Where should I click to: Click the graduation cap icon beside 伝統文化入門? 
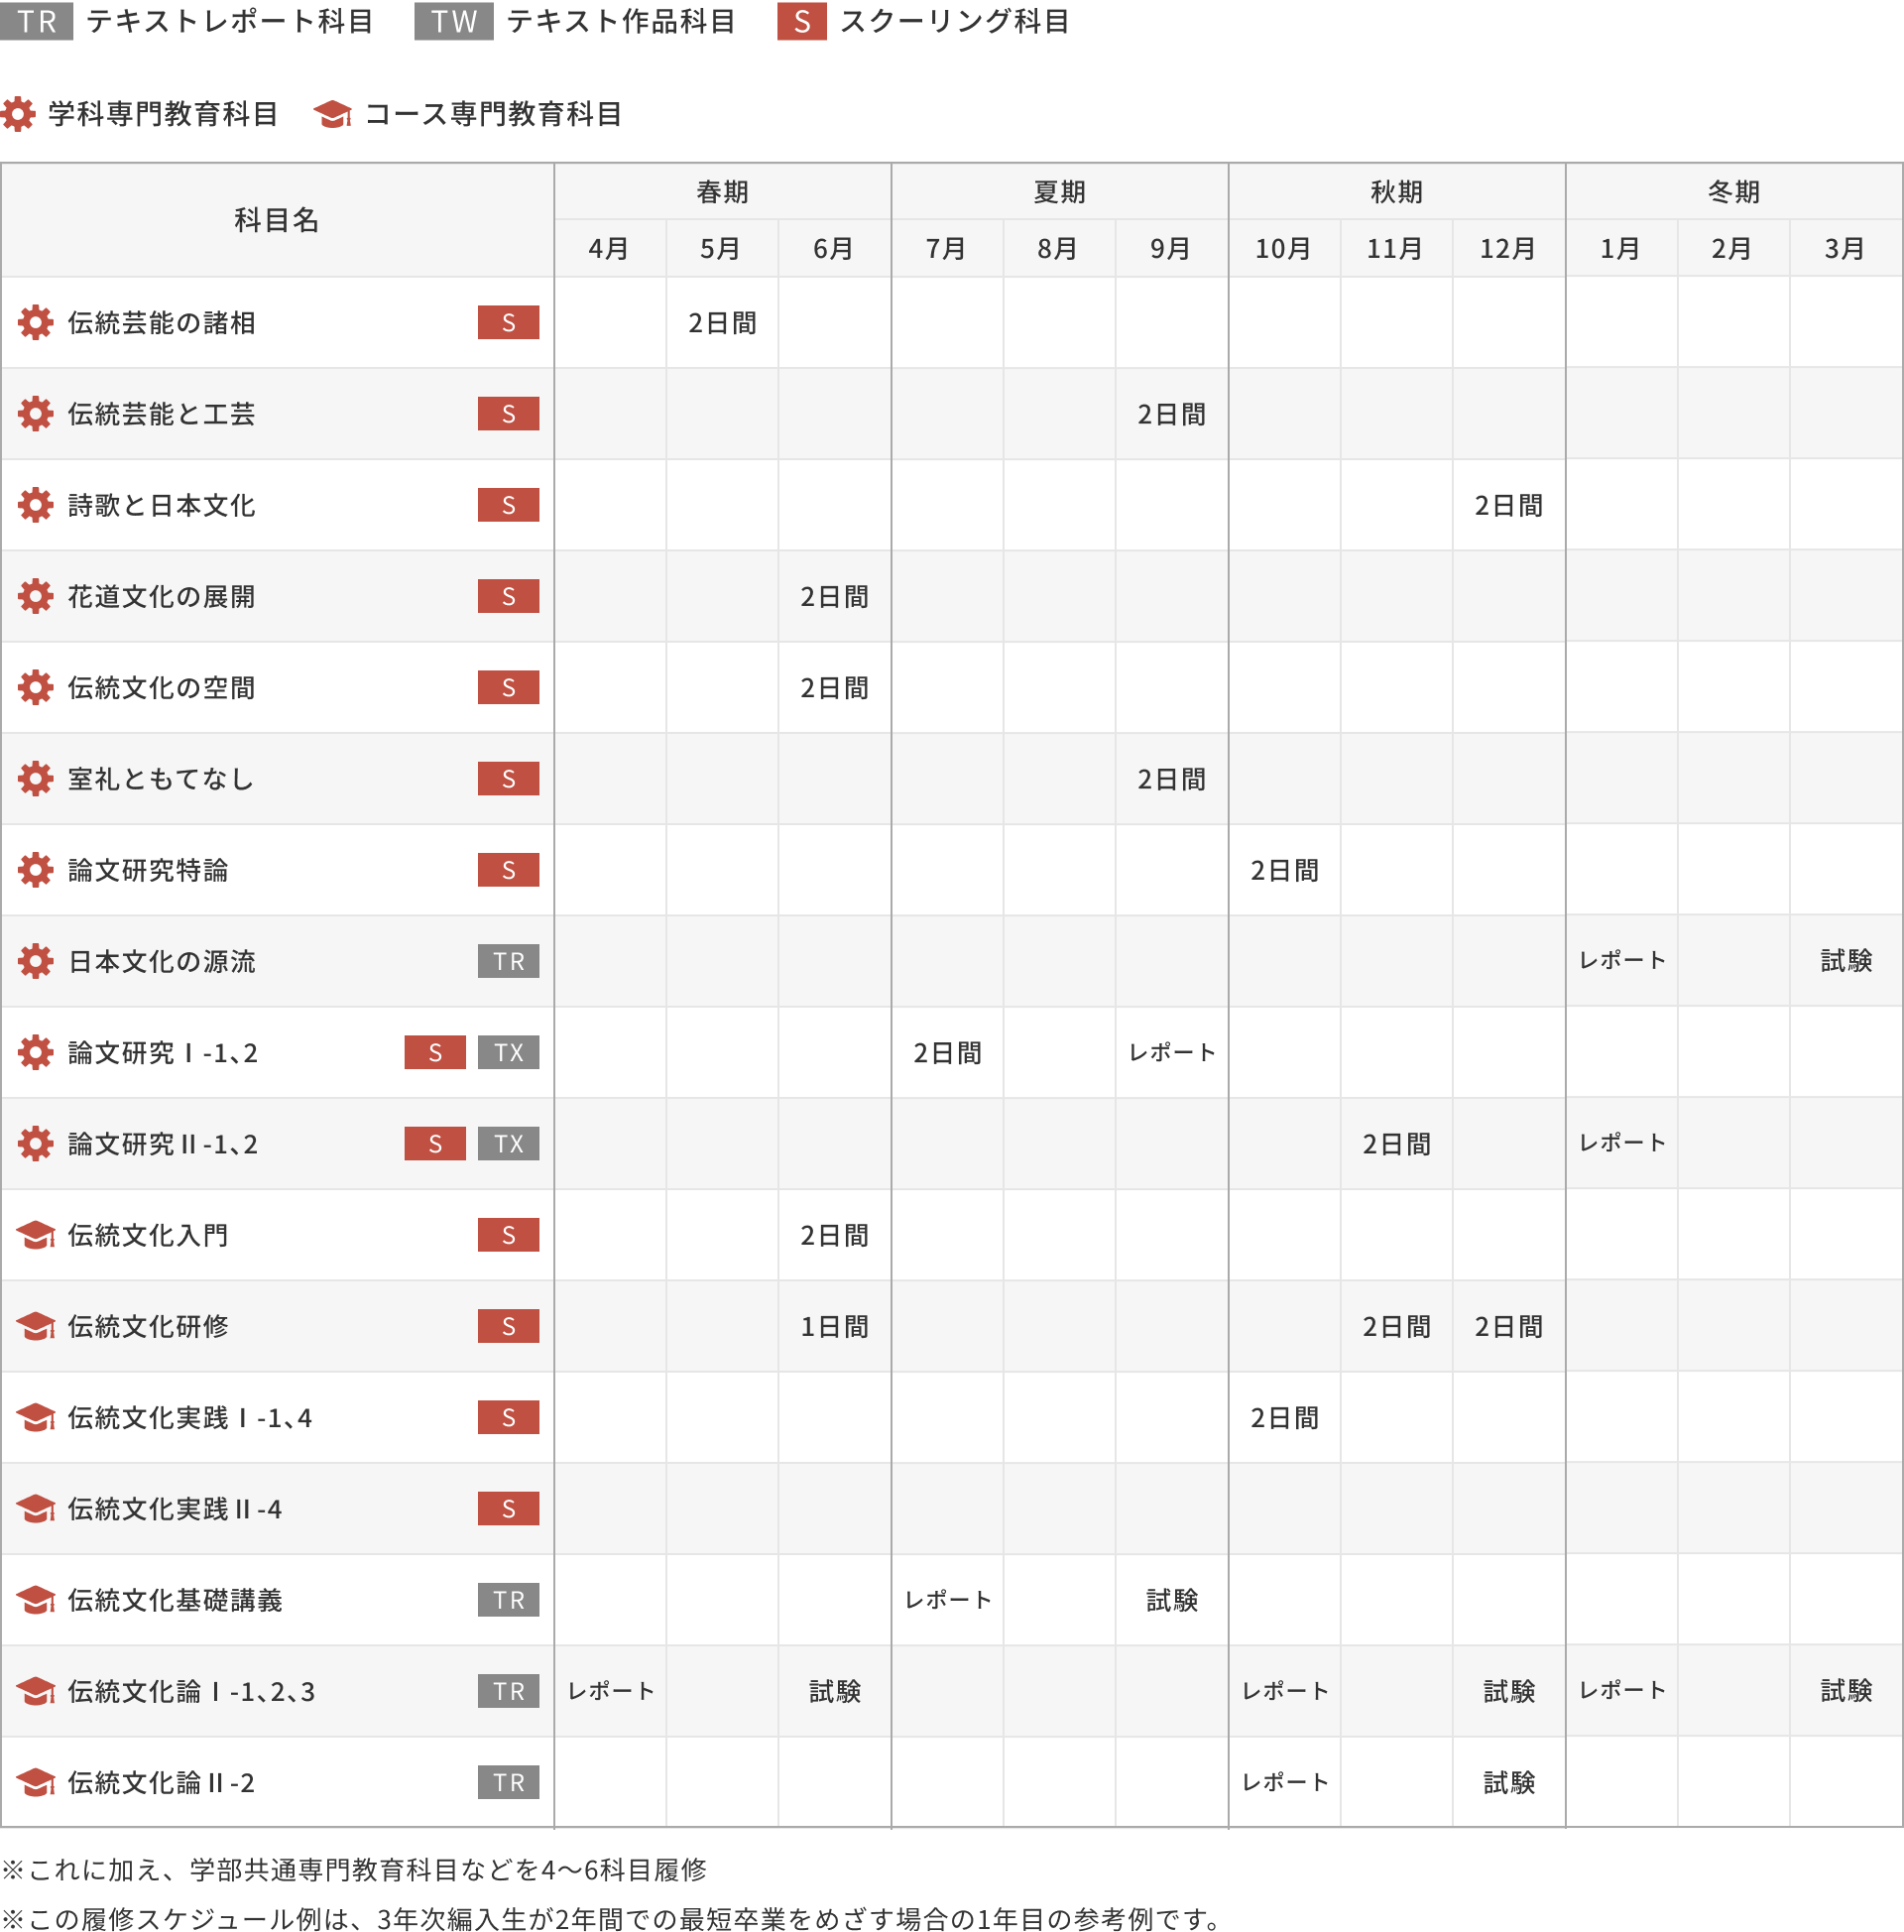(x=36, y=1235)
